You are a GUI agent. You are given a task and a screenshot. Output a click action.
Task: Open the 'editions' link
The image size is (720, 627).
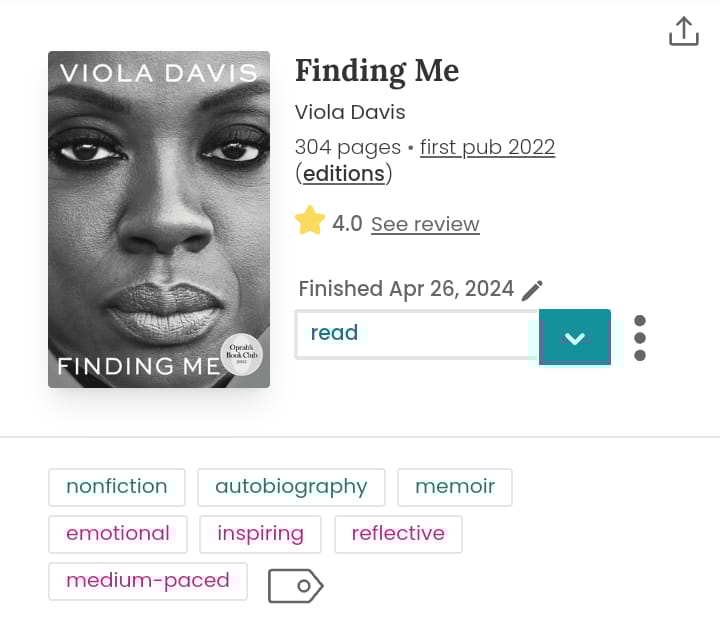pyautogui.click(x=344, y=173)
